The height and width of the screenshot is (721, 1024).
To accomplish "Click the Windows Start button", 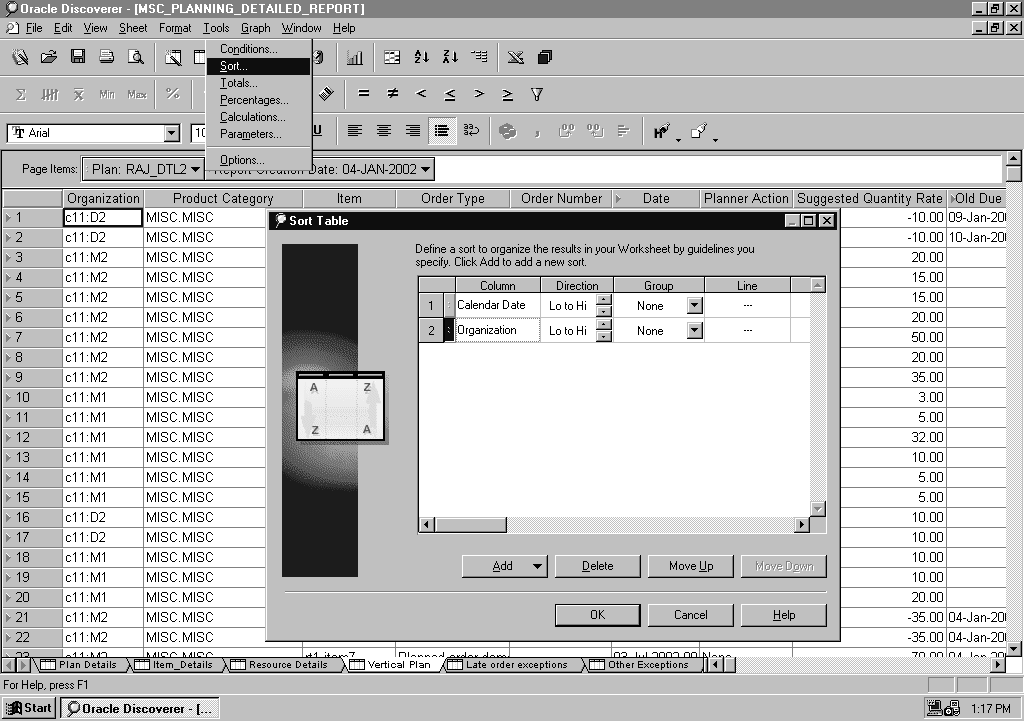I will [29, 708].
